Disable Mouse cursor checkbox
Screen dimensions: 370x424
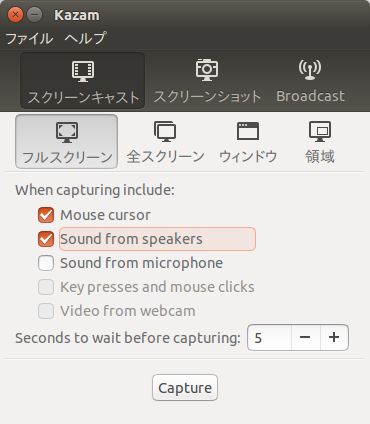(x=46, y=215)
